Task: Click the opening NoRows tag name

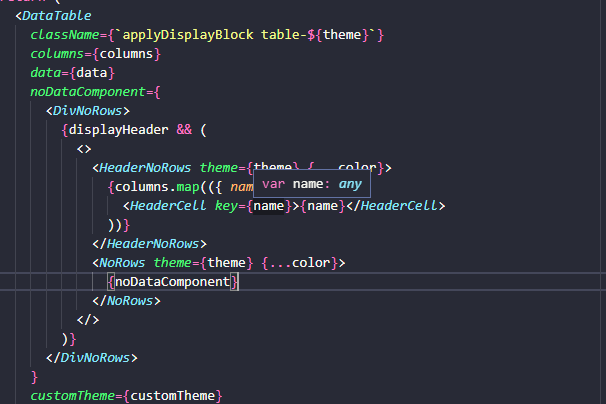Action: (x=122, y=263)
